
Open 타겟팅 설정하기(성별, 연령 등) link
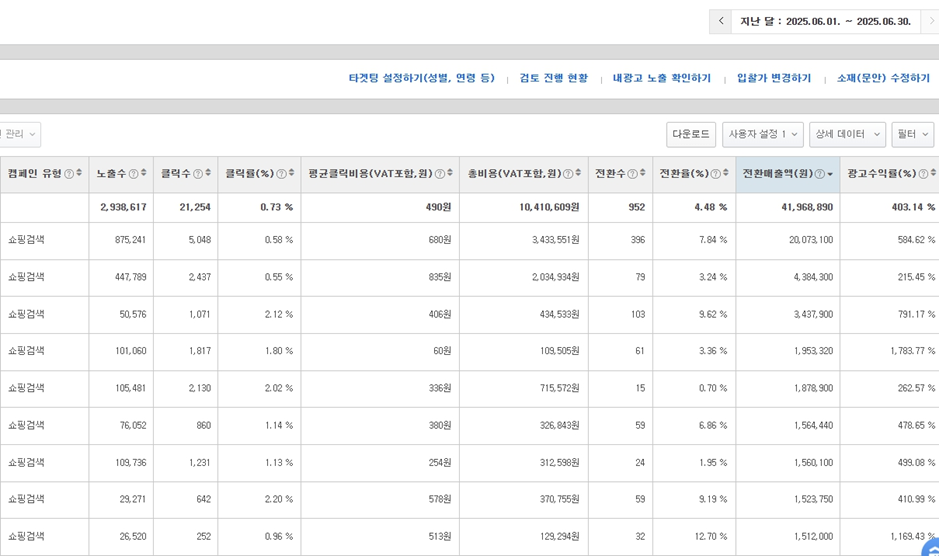[421, 78]
